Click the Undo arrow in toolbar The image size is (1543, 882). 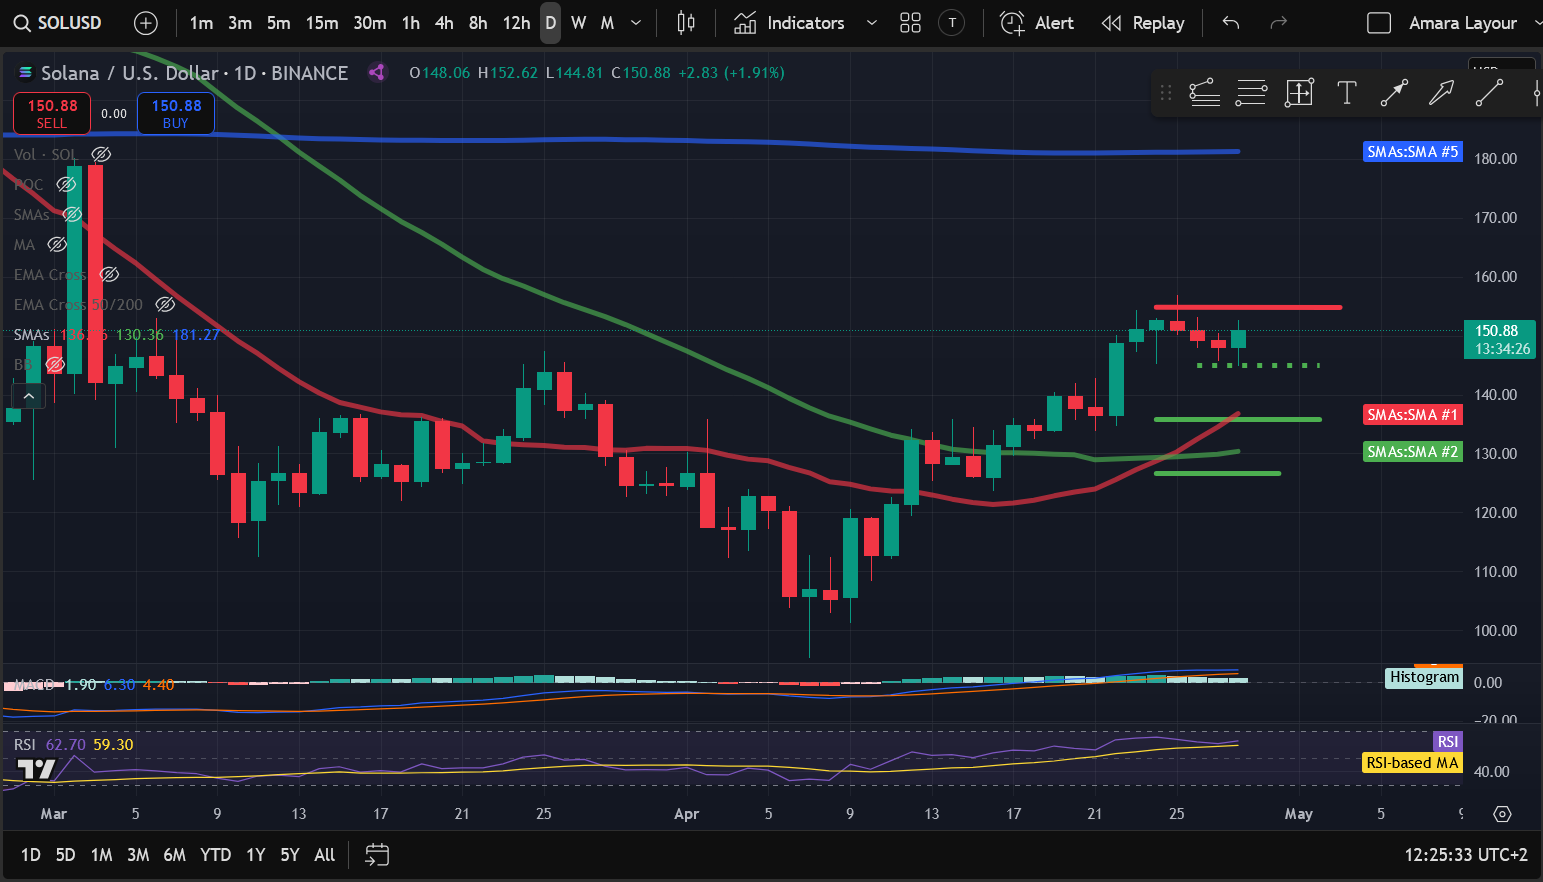coord(1231,23)
